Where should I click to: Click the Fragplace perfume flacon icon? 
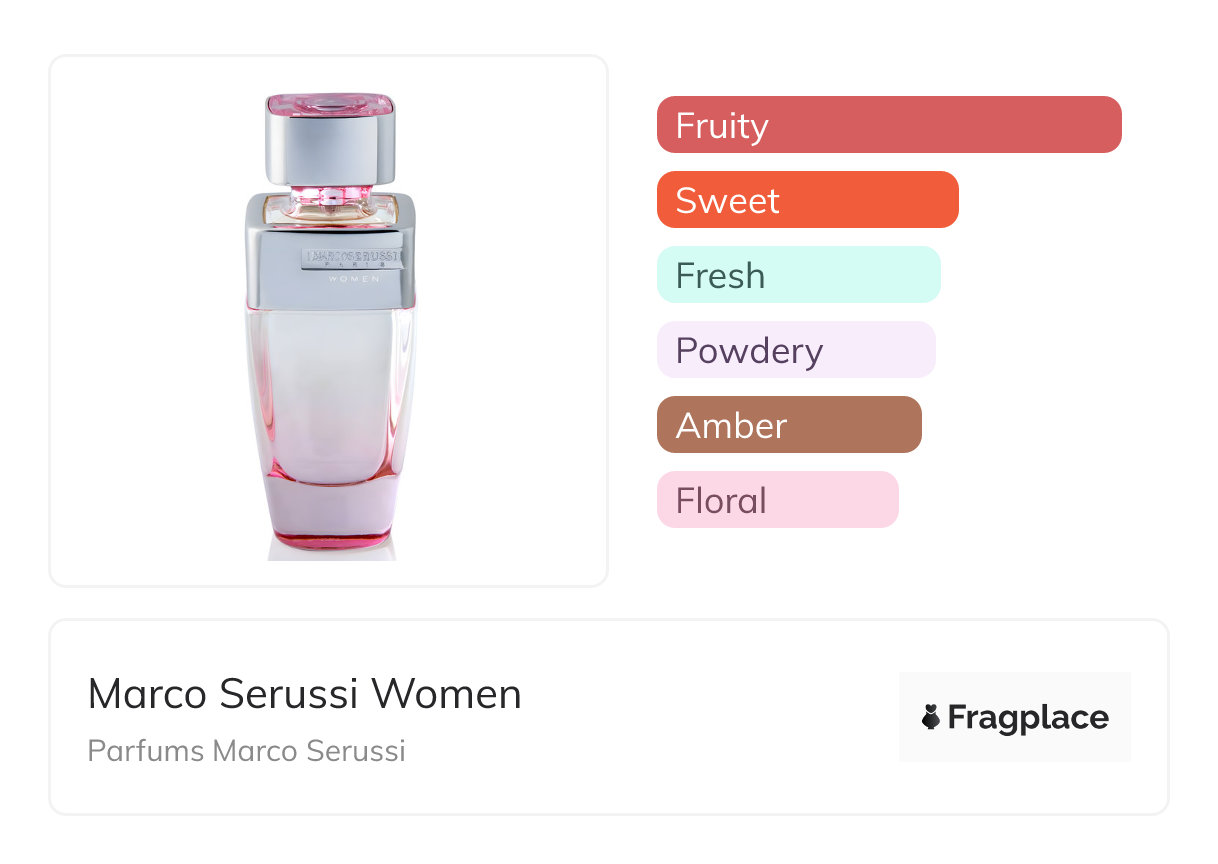931,717
